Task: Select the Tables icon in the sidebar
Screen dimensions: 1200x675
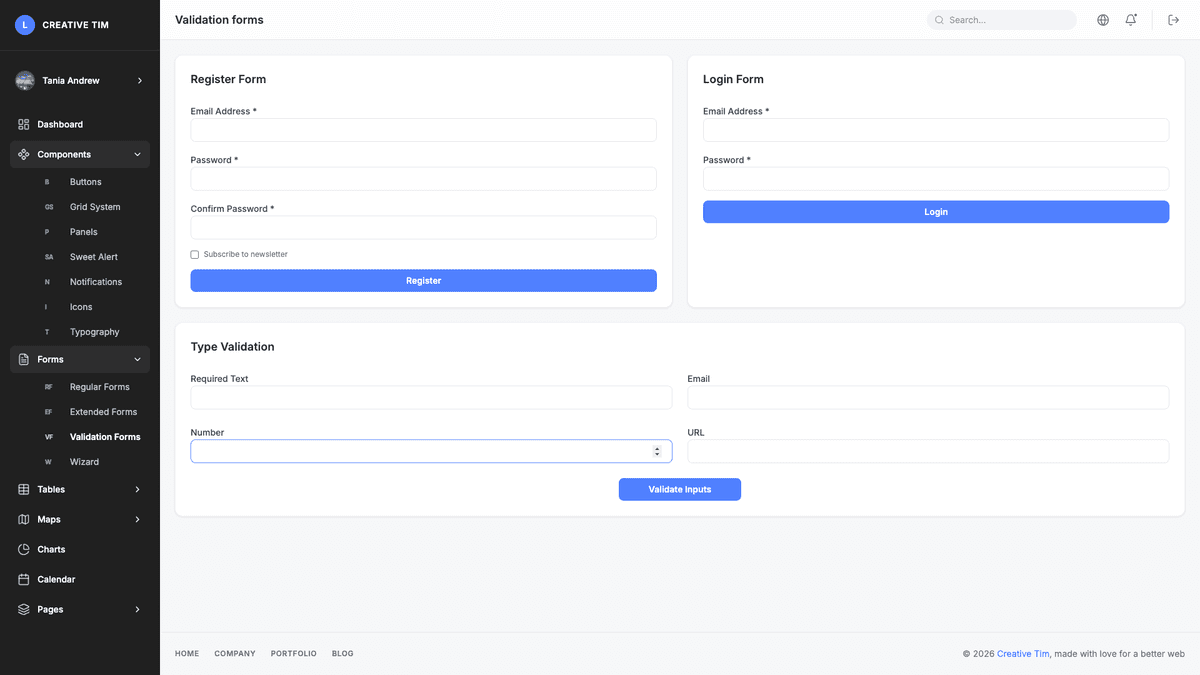Action: [22, 489]
